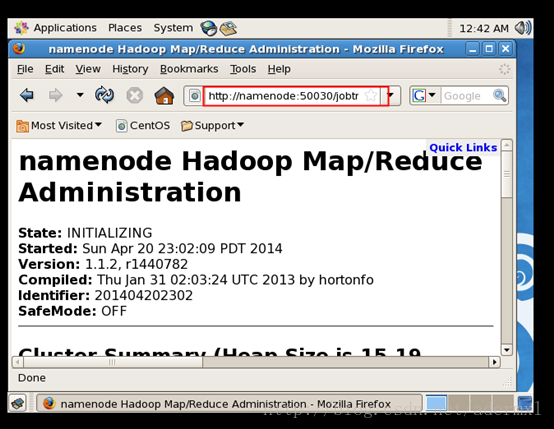Click the Show Desktop icon in bottom panel
Image resolution: width=554 pixels, height=429 pixels.
point(18,403)
